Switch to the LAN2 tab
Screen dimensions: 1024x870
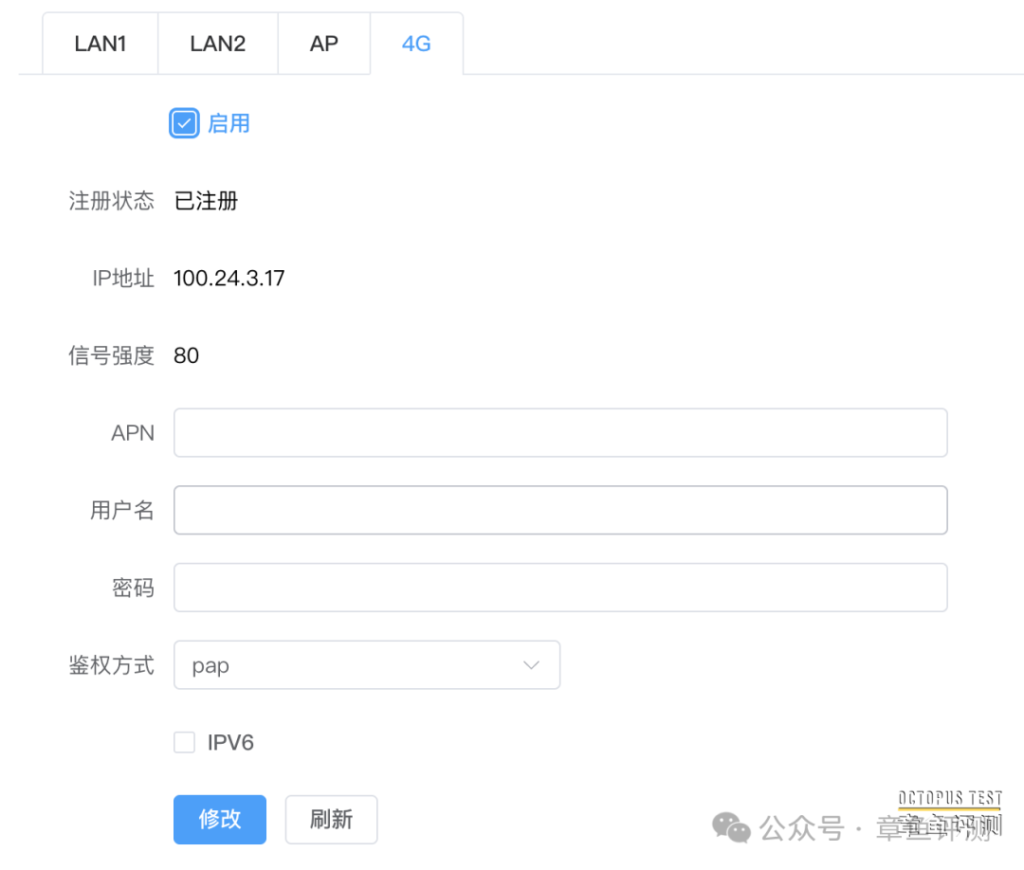[x=217, y=43]
